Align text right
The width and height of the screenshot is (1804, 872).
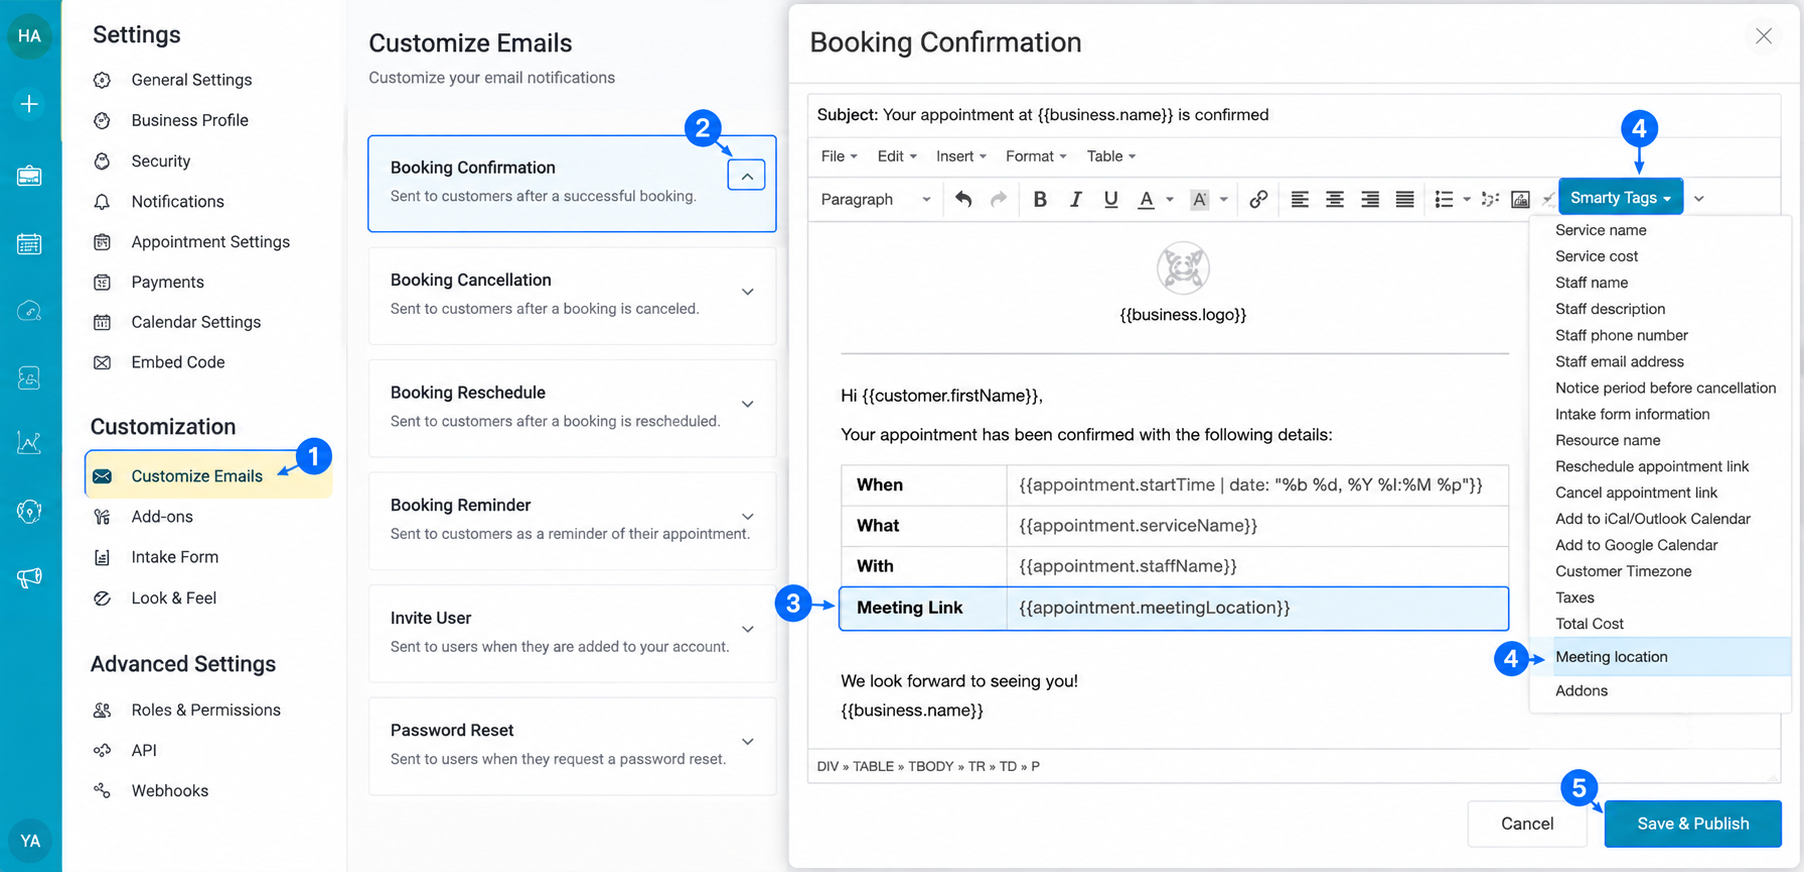click(x=1370, y=199)
